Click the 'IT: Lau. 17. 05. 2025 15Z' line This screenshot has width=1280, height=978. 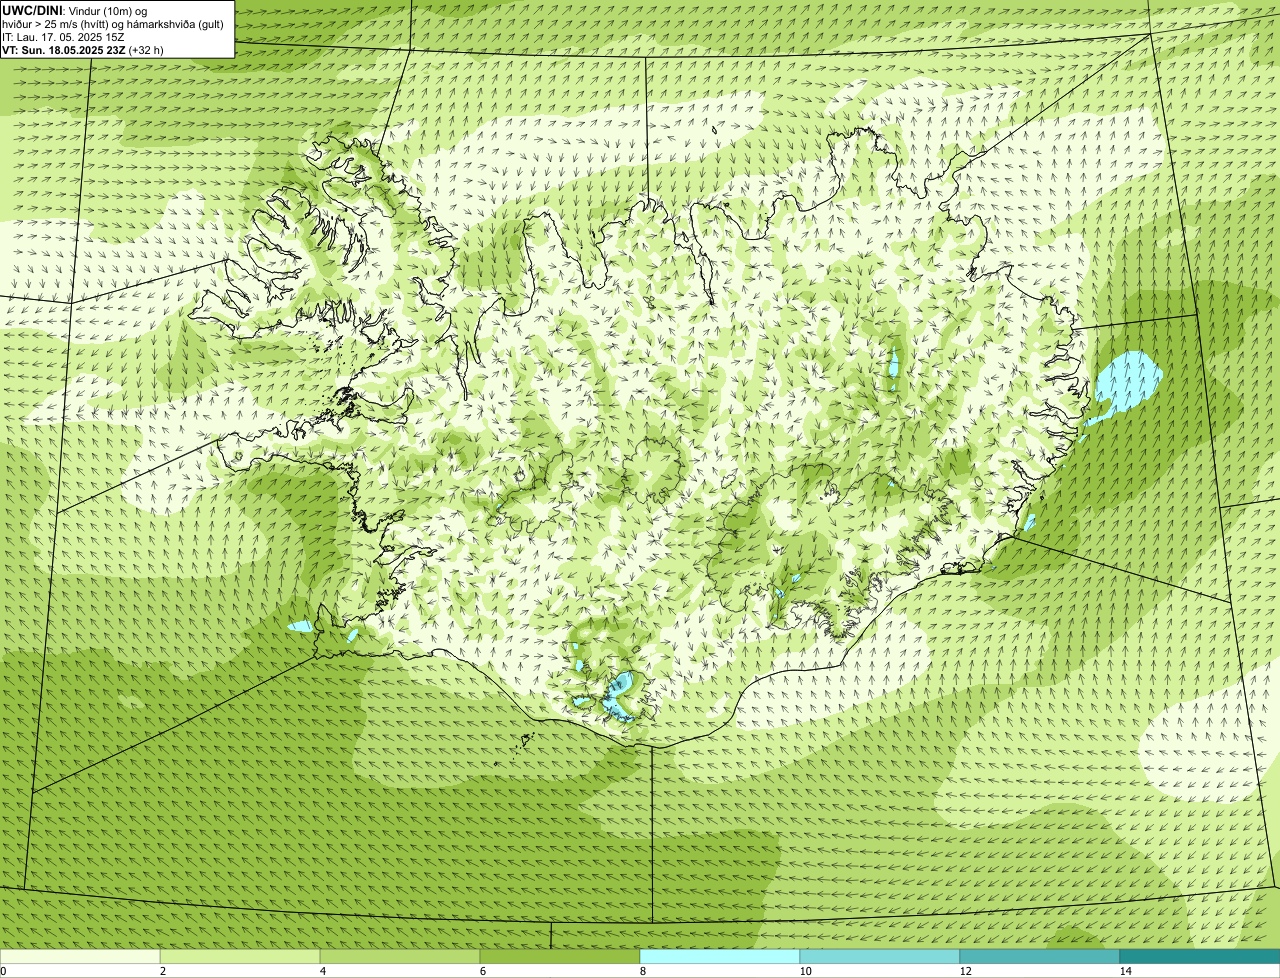[64, 36]
